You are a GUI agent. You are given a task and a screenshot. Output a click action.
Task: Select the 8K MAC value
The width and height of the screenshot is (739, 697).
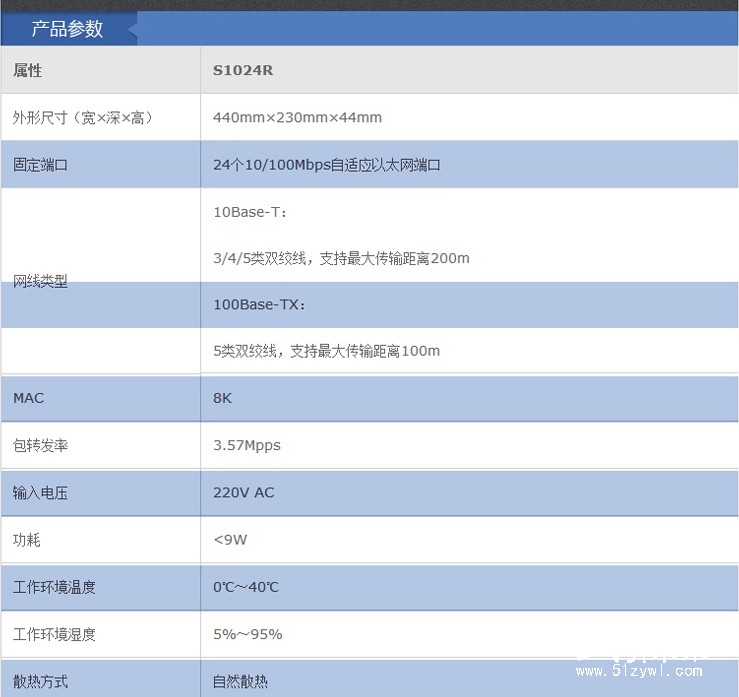tap(222, 398)
